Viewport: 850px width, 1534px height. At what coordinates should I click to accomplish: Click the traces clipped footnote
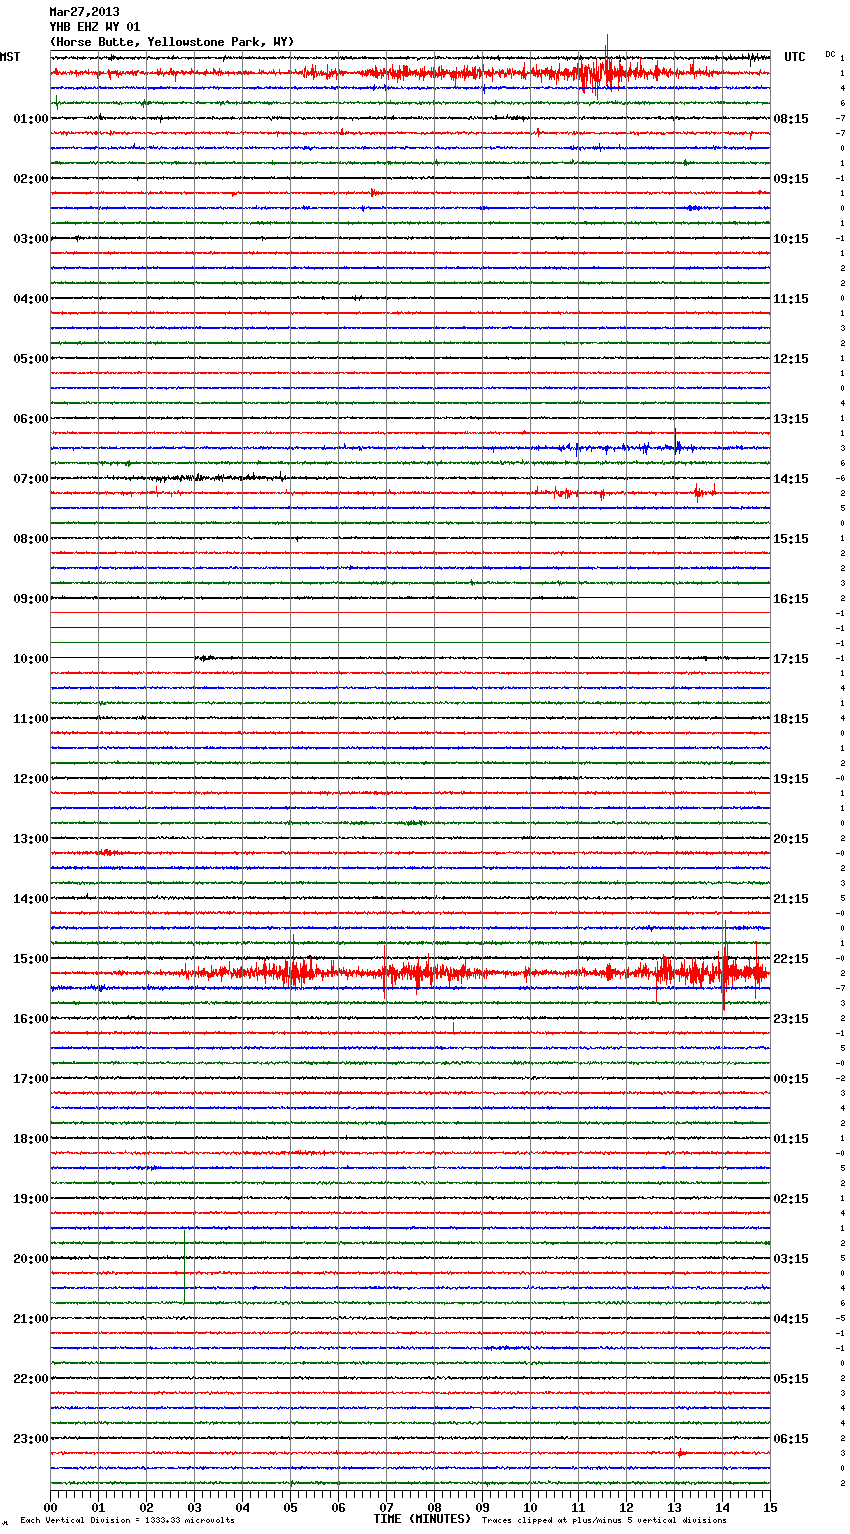pos(604,1520)
